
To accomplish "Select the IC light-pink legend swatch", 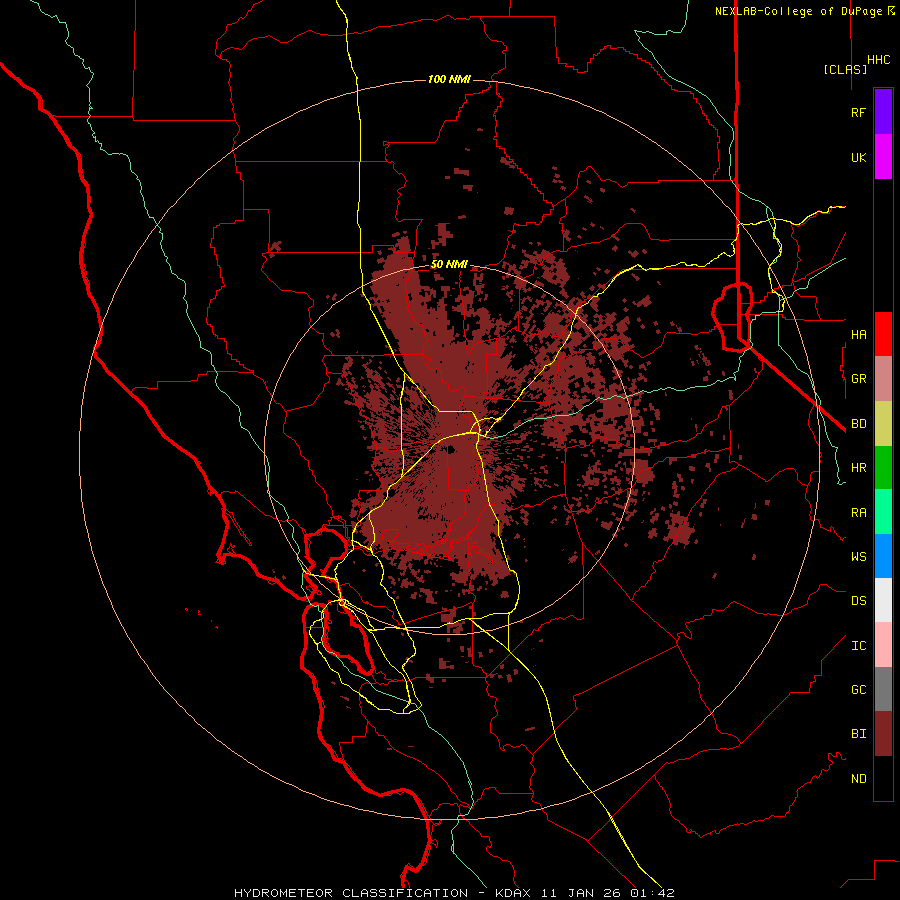I will [883, 645].
